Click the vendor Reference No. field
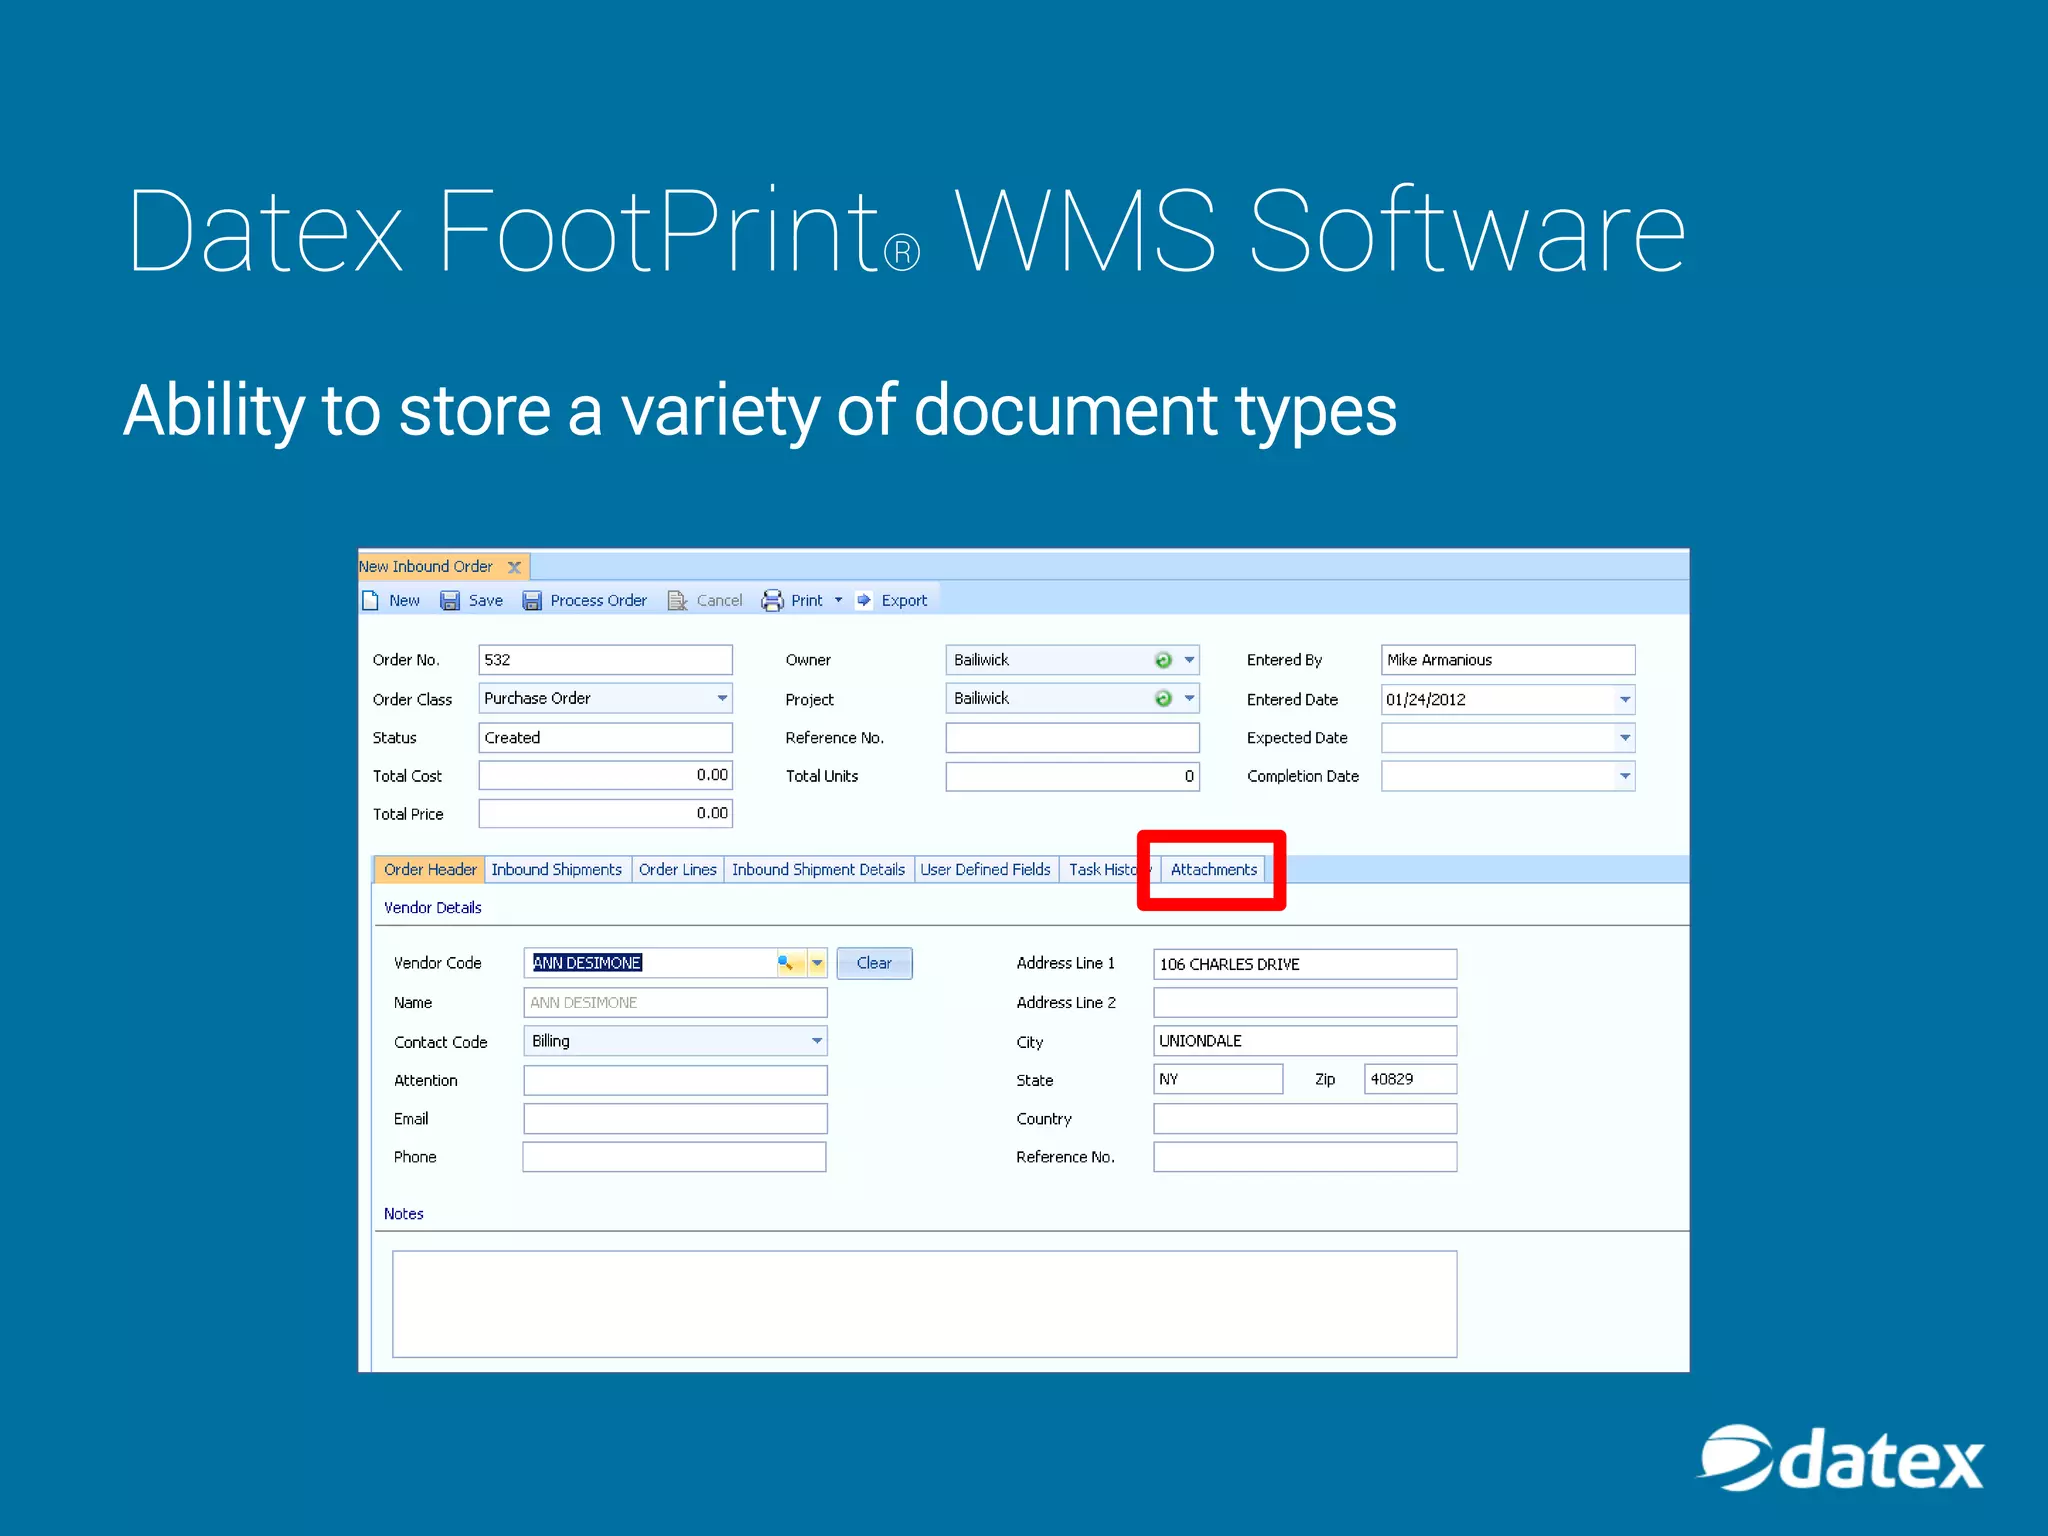This screenshot has width=2048, height=1536. 1305,1157
